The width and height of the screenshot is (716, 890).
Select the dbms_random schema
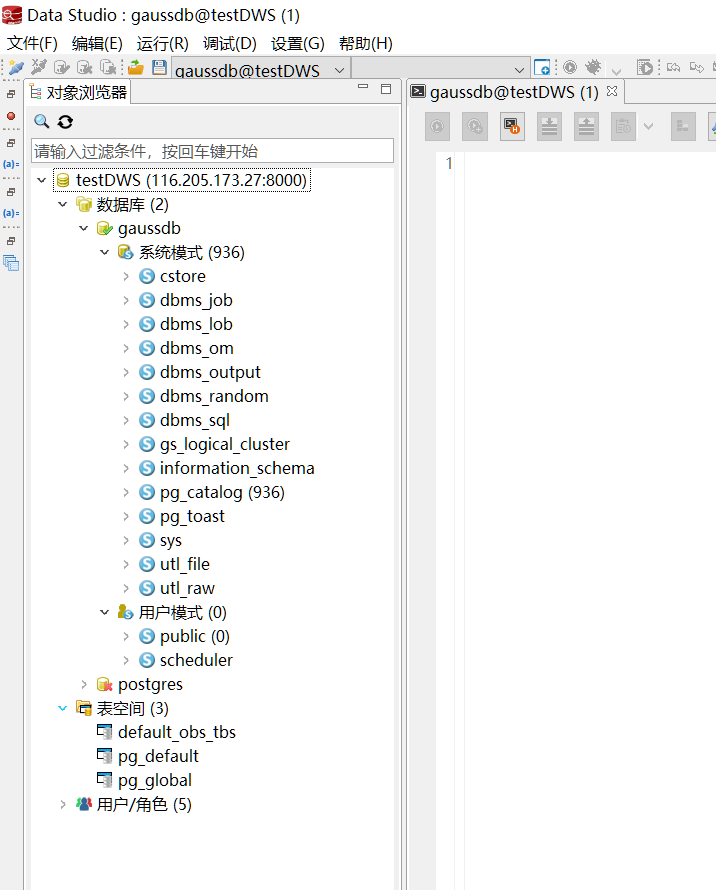pos(214,396)
